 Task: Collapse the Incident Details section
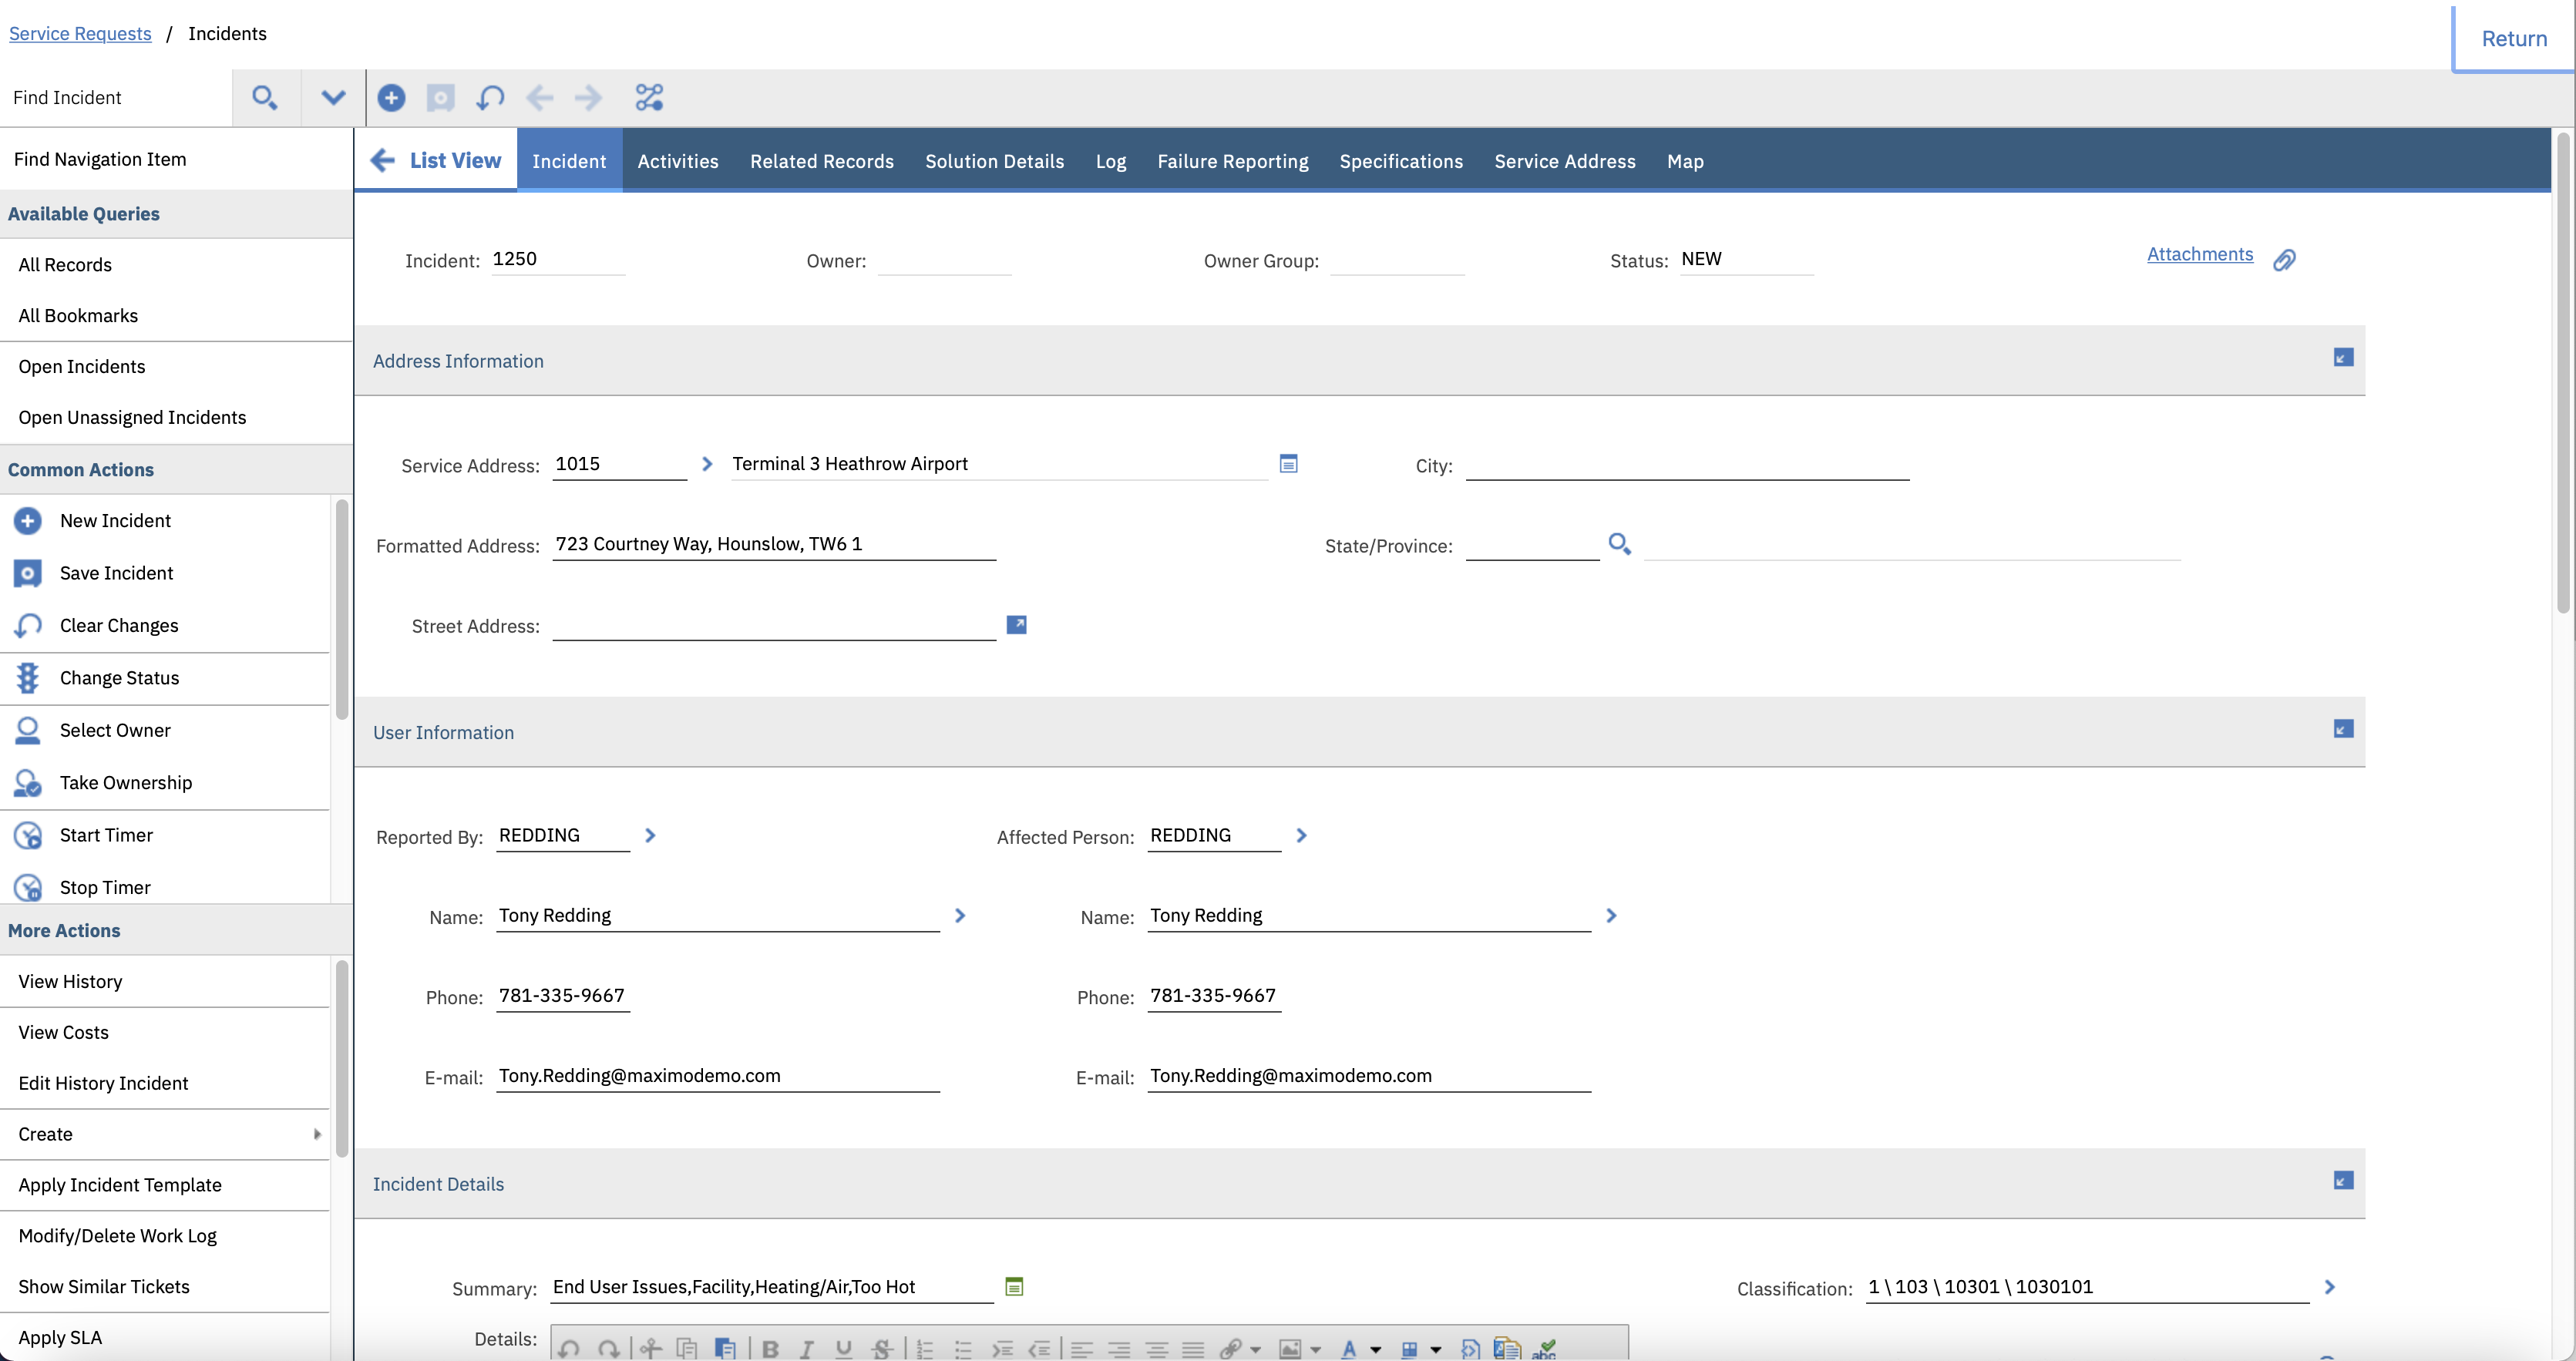coord(2343,1181)
